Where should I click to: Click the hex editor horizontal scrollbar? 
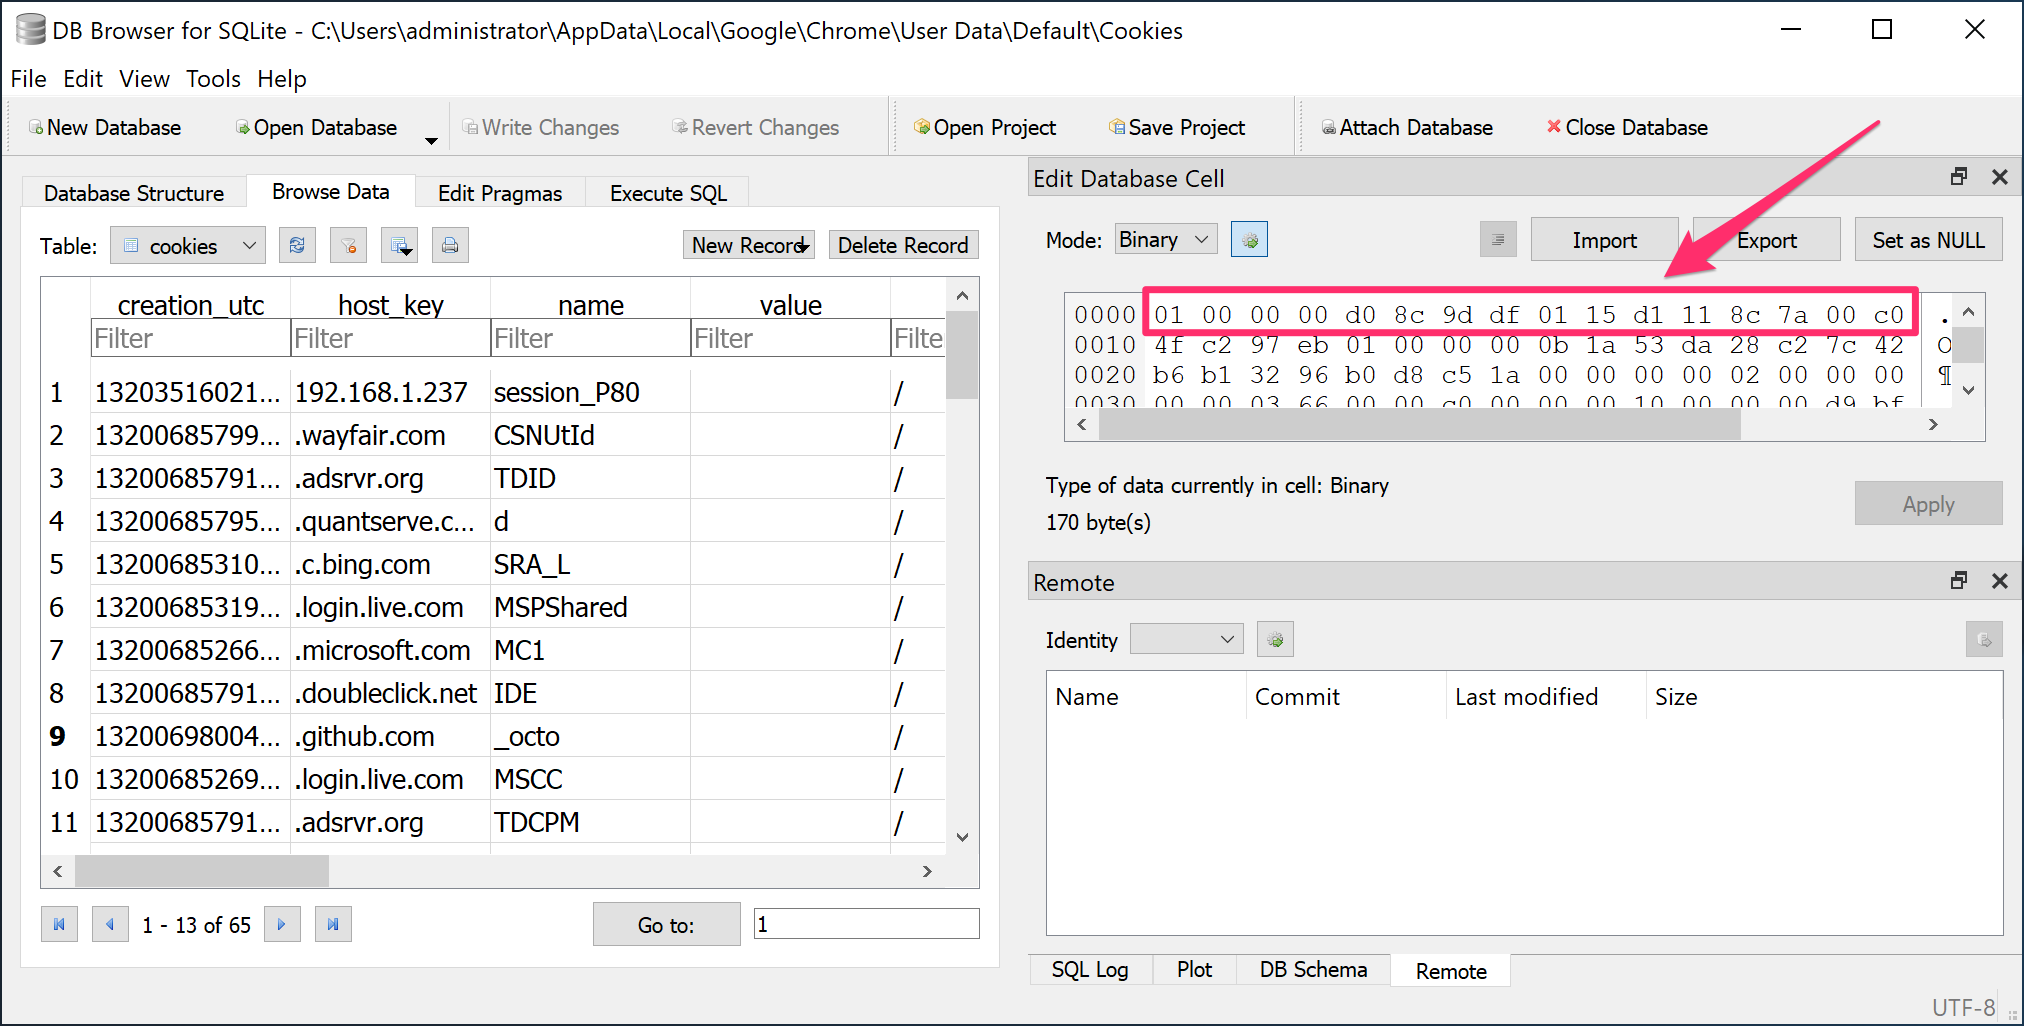click(x=1420, y=425)
